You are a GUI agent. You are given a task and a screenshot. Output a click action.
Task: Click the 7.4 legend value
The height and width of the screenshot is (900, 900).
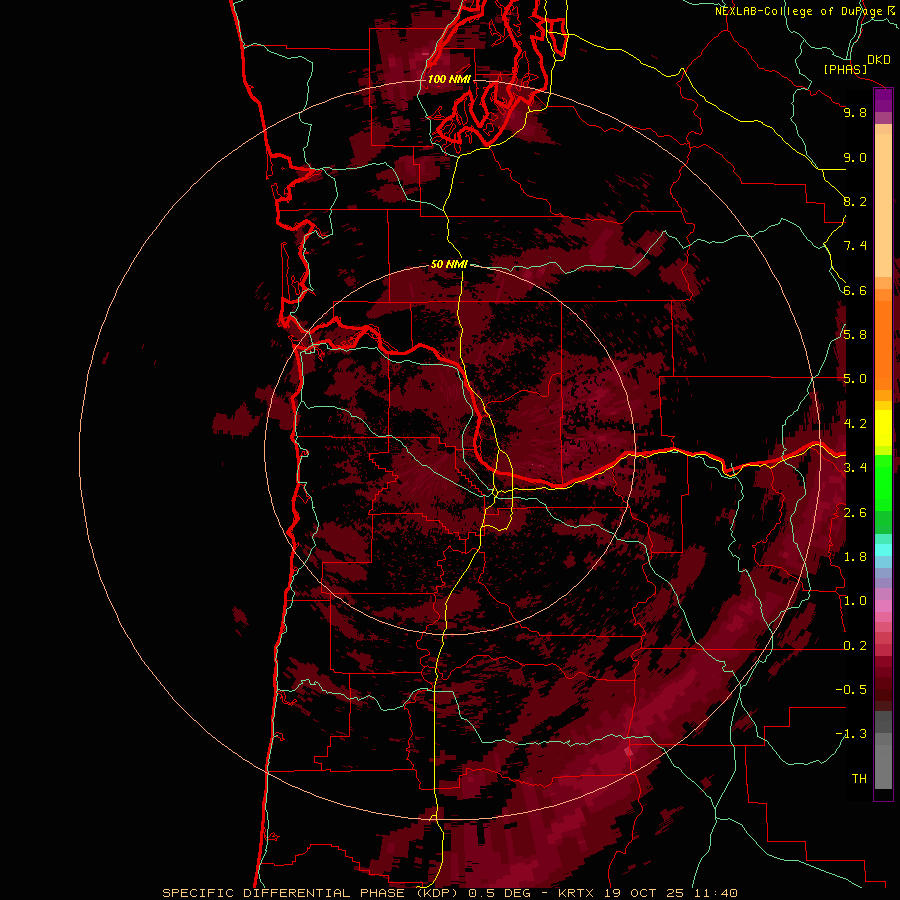(x=855, y=246)
